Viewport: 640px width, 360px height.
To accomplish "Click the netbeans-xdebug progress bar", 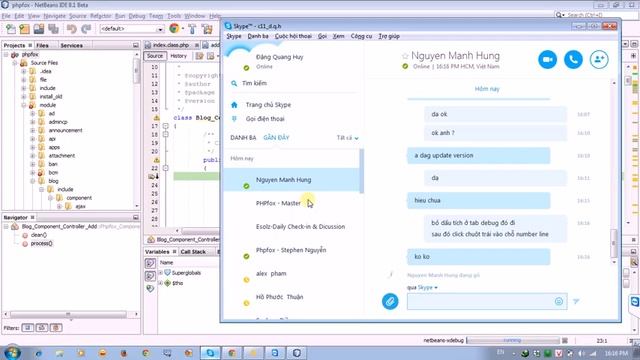I will pos(513,340).
